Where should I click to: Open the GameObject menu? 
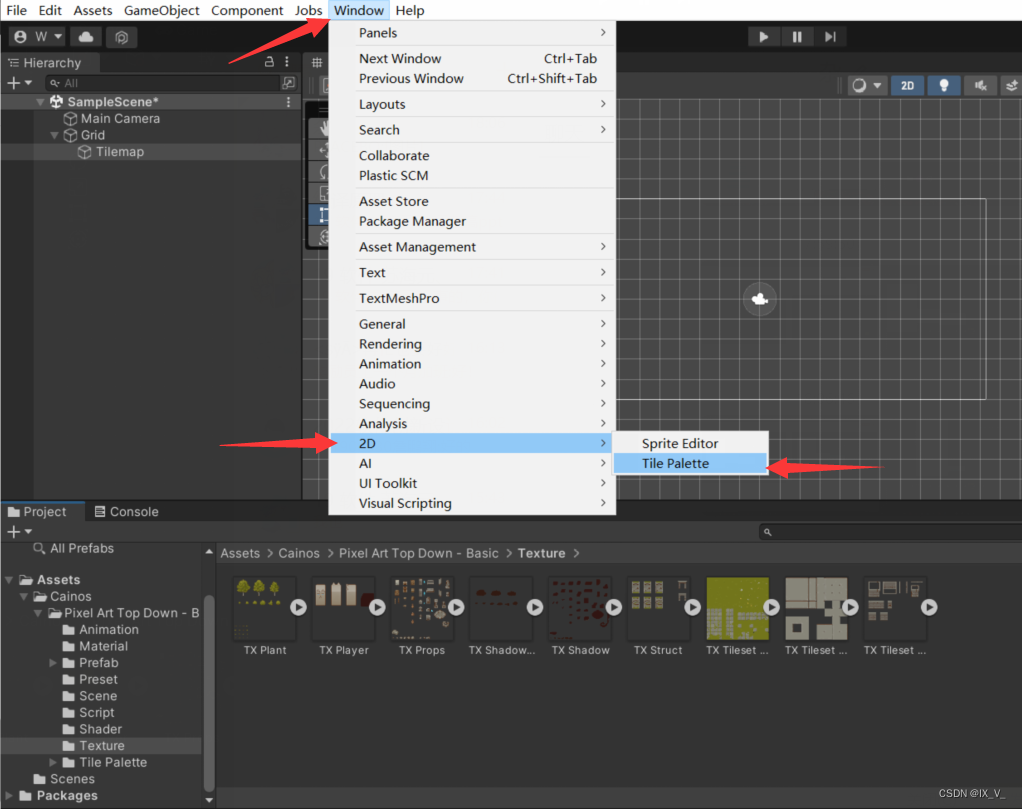point(162,10)
